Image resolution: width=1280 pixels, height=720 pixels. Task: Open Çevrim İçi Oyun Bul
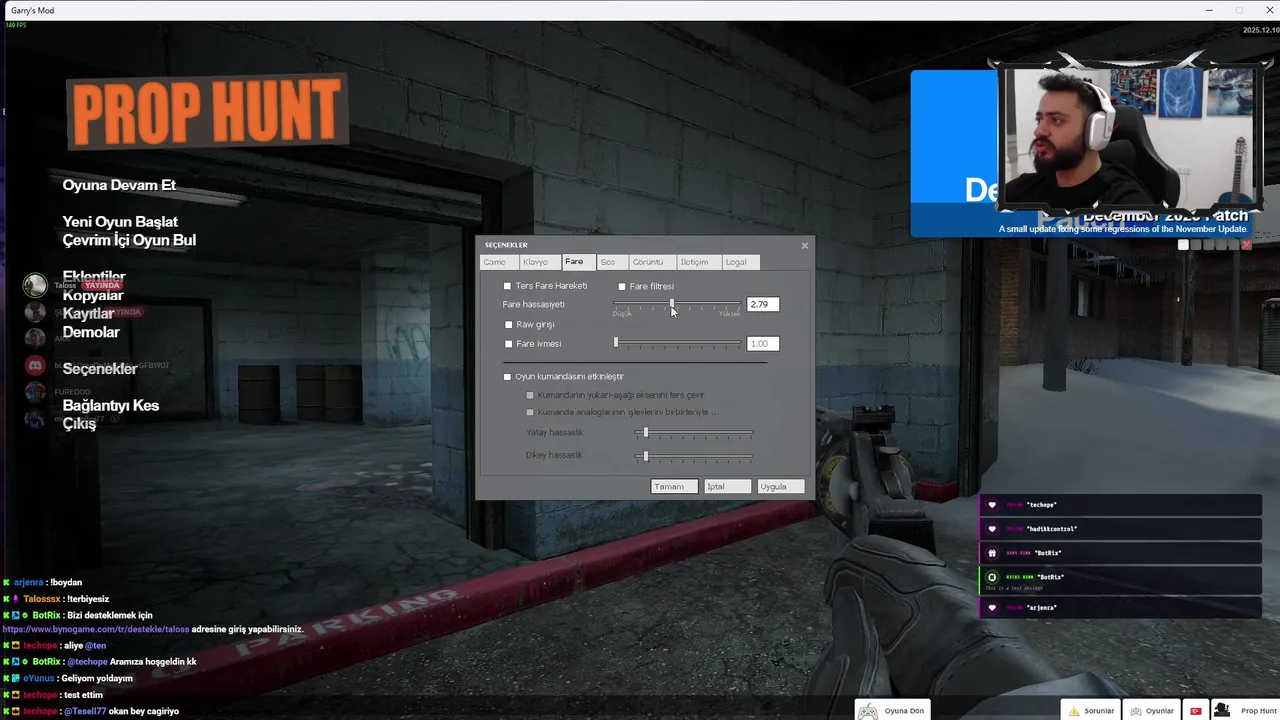click(129, 240)
